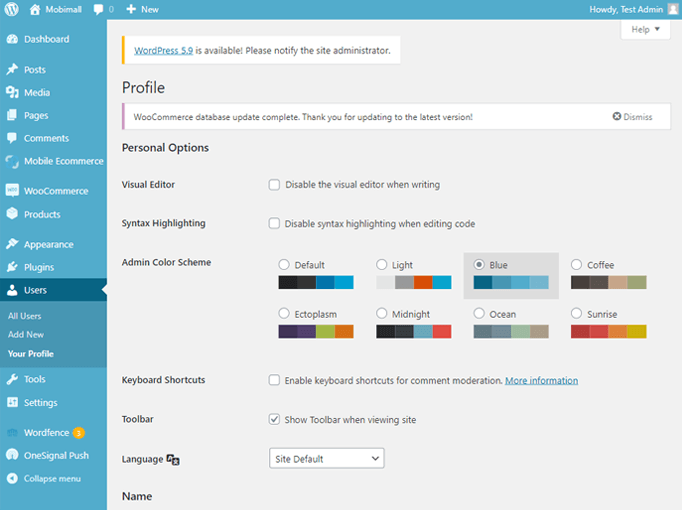The image size is (682, 510).
Task: Check Disable syntax highlighting checkbox
Action: (x=274, y=223)
